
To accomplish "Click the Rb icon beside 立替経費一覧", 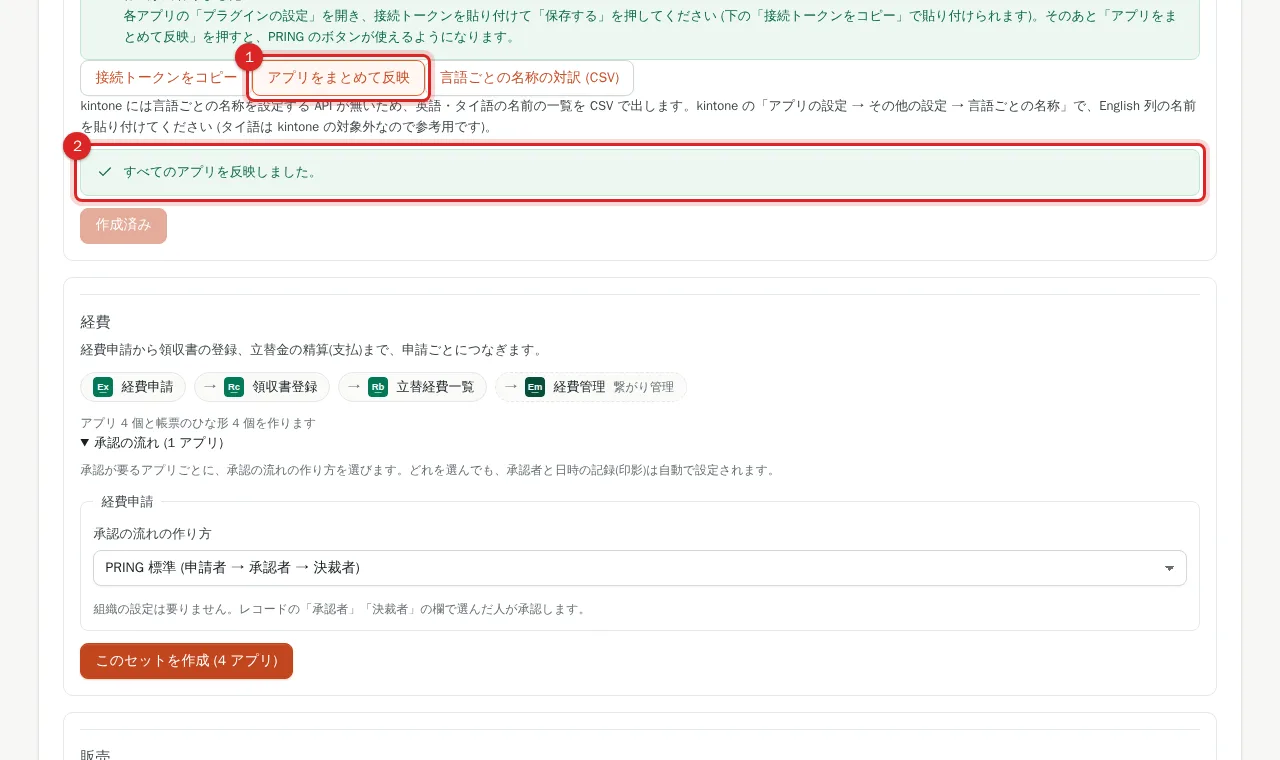I will 378,387.
